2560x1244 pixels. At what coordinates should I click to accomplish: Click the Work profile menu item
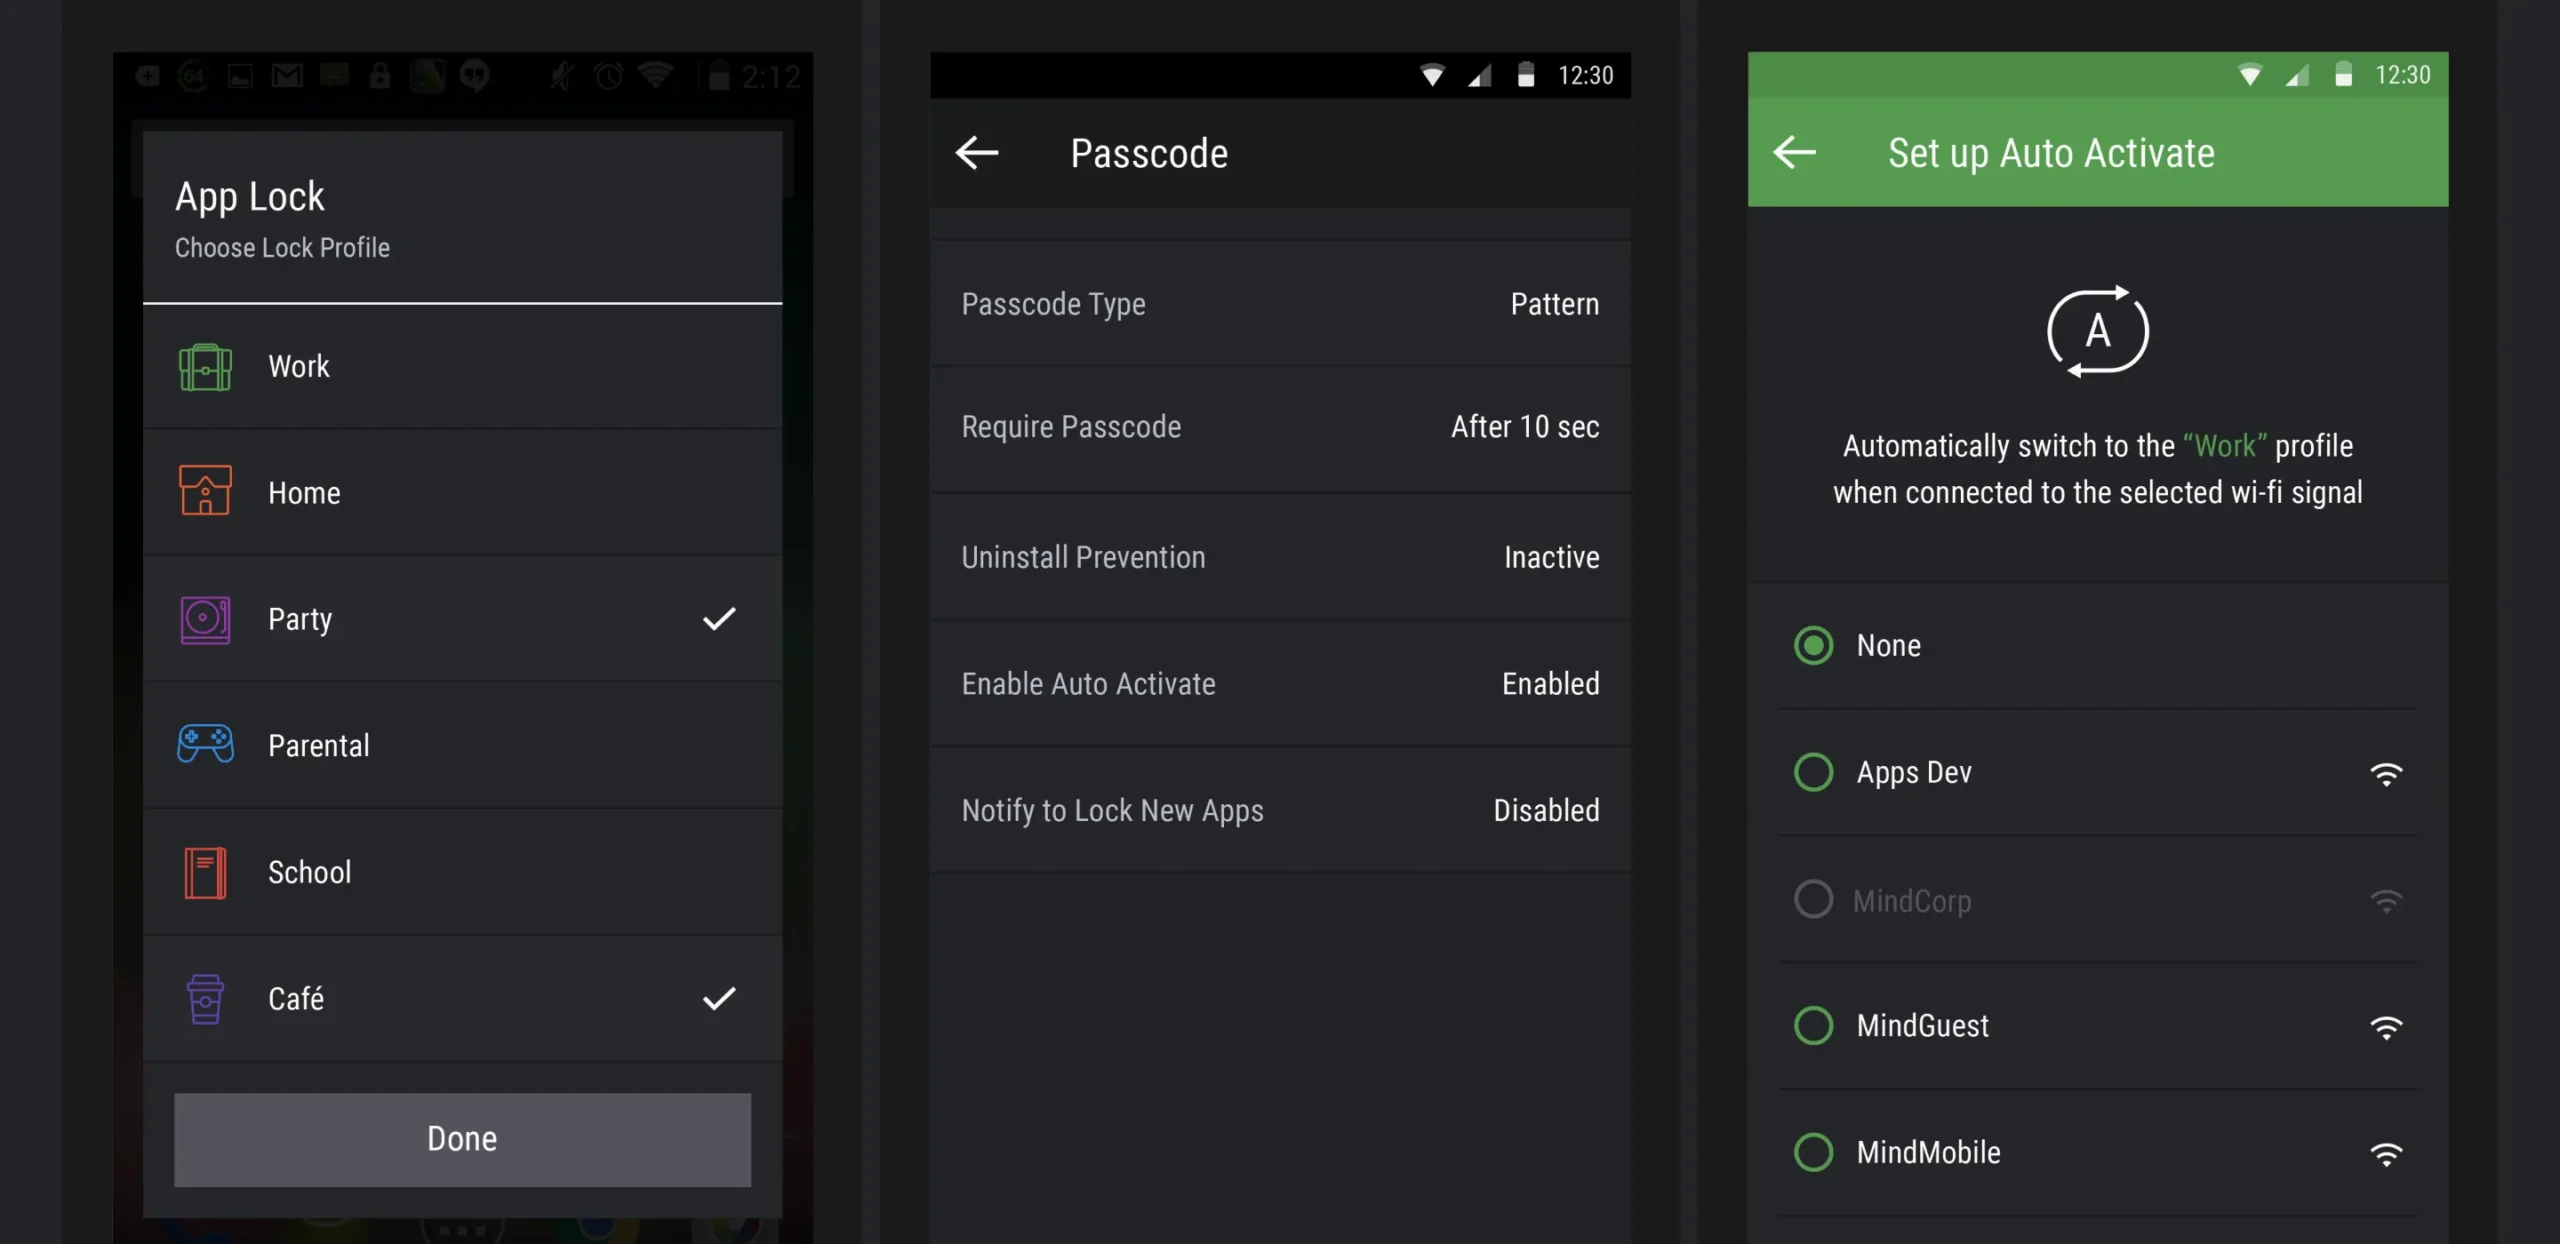point(460,366)
